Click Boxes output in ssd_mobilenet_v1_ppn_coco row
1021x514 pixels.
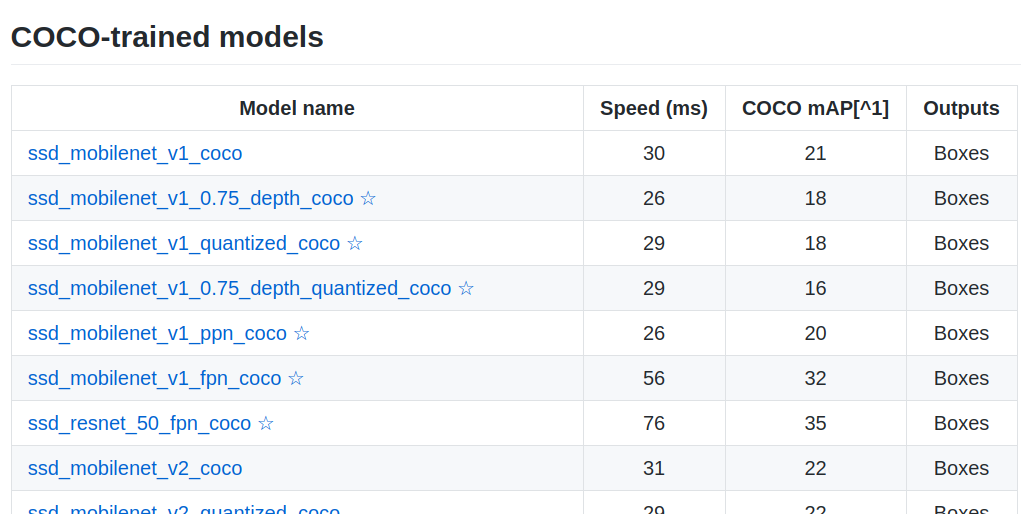961,333
